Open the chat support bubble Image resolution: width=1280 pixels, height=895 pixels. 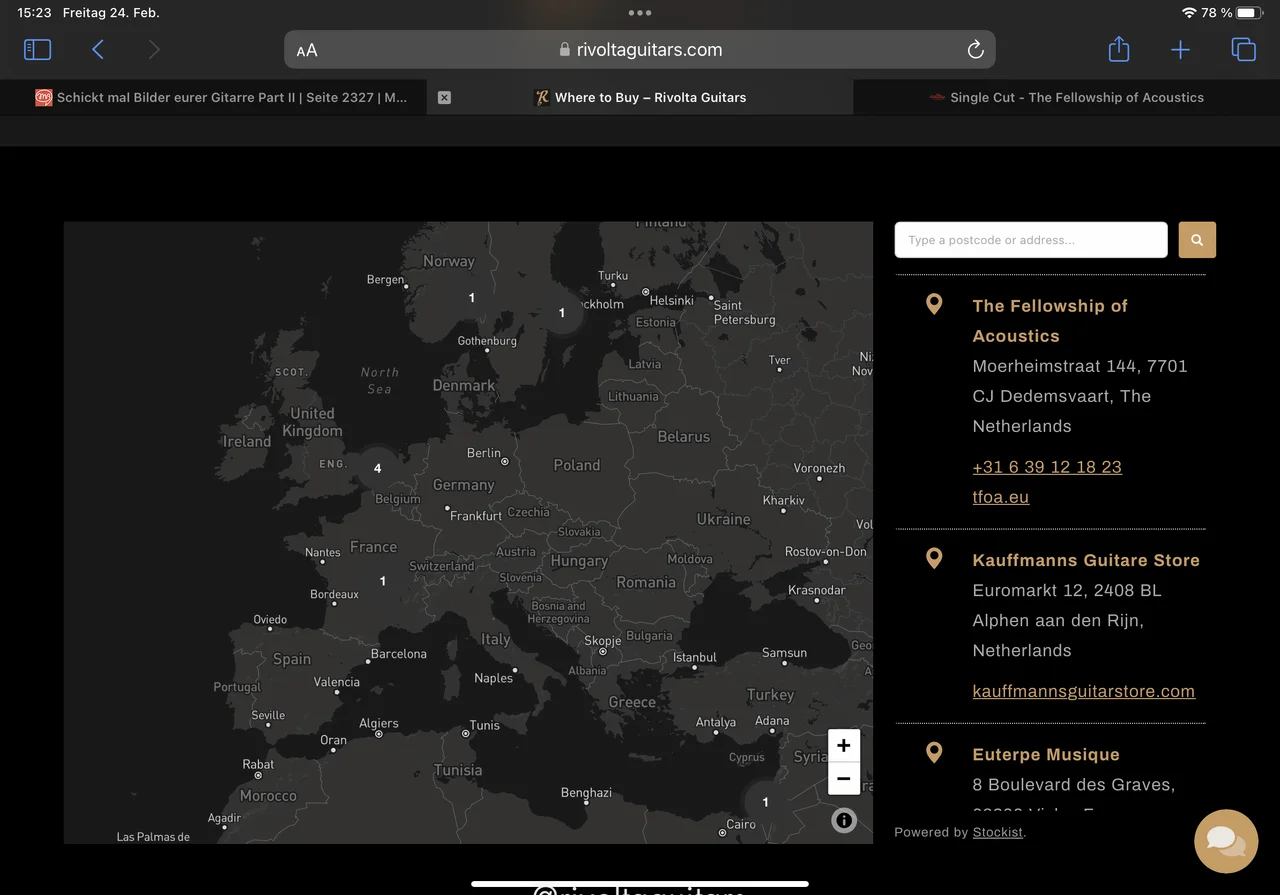click(x=1226, y=841)
